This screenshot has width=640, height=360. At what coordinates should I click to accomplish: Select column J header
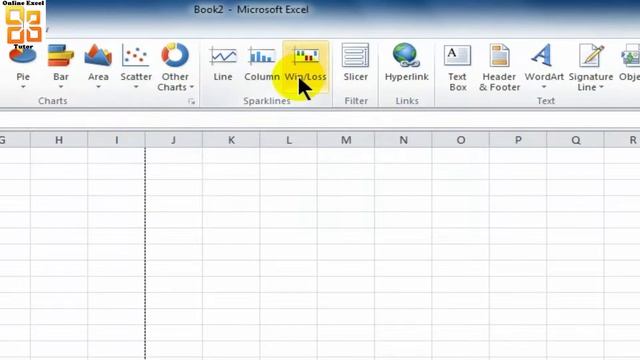pos(174,140)
